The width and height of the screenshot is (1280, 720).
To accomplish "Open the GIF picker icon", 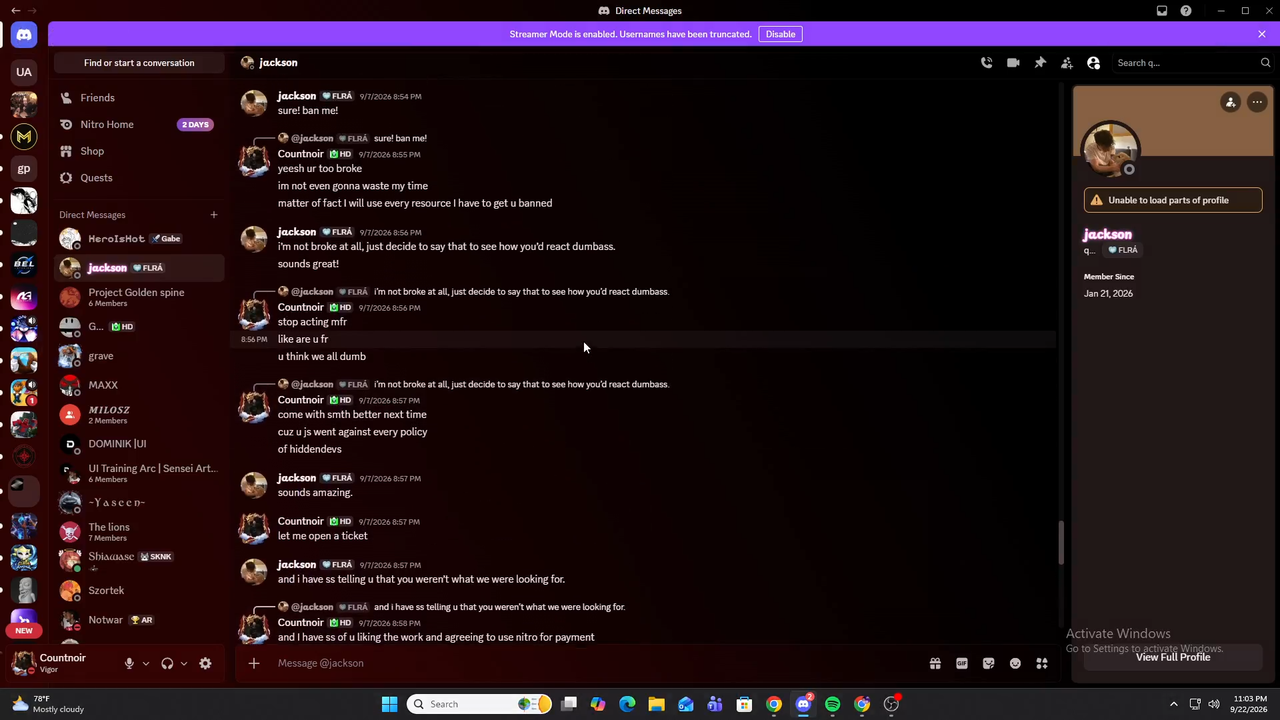I will (962, 663).
